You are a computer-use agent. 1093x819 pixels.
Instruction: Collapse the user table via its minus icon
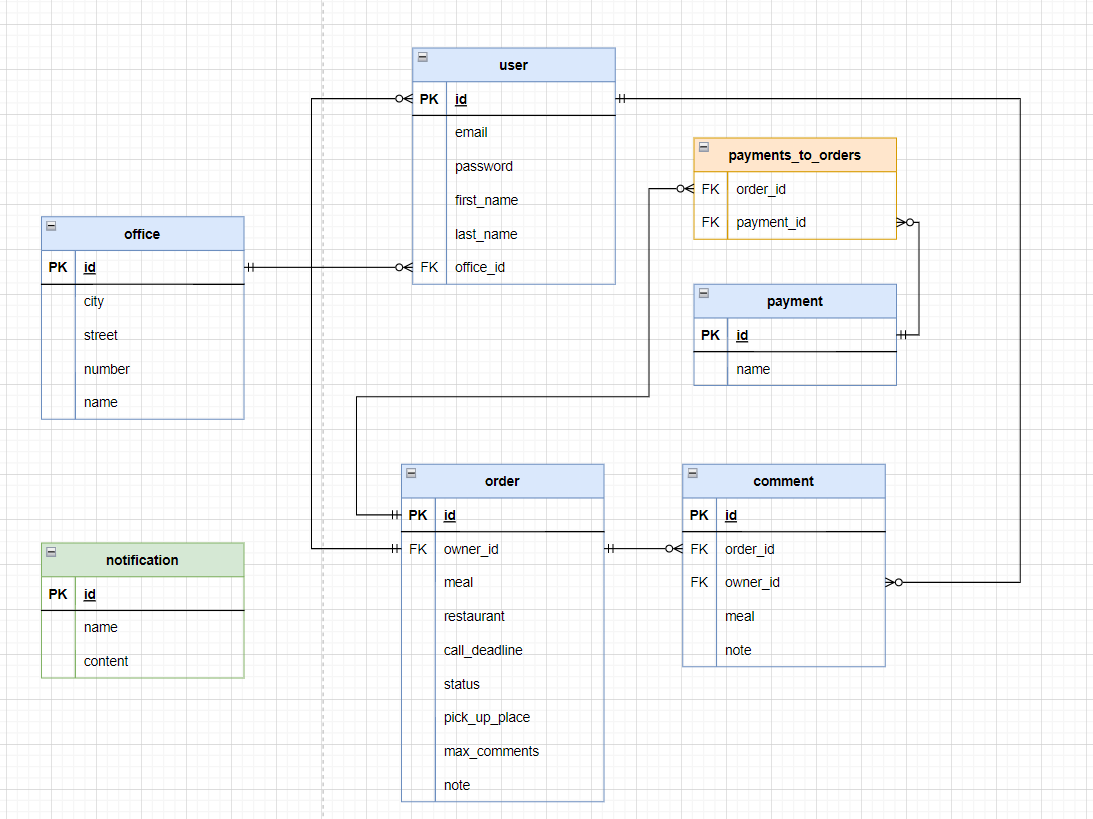coord(421,58)
